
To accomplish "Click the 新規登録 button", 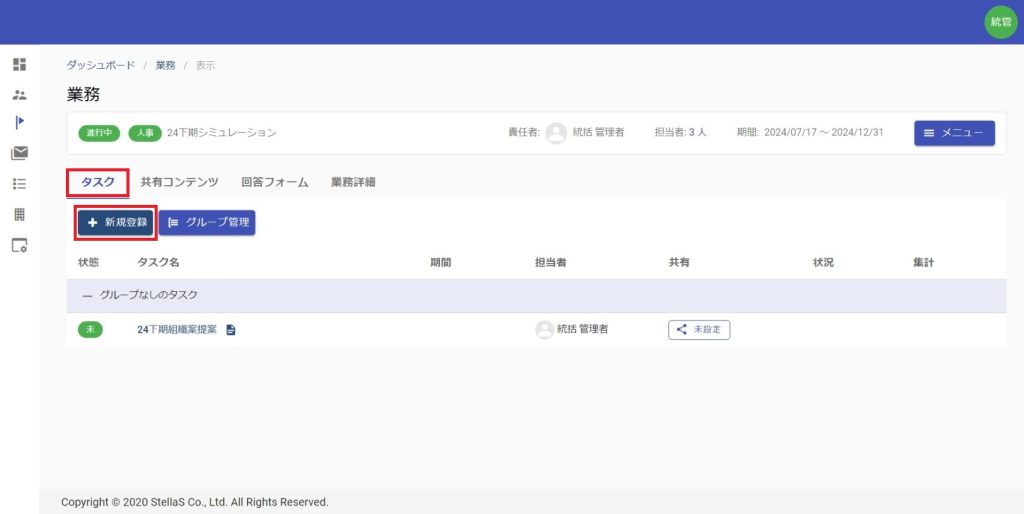I will point(117,222).
